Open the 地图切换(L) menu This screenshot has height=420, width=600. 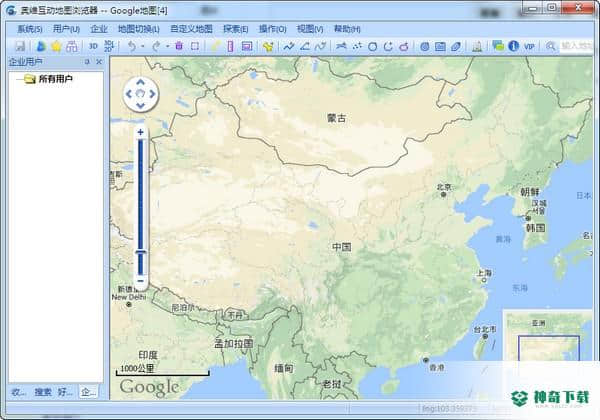(x=139, y=29)
